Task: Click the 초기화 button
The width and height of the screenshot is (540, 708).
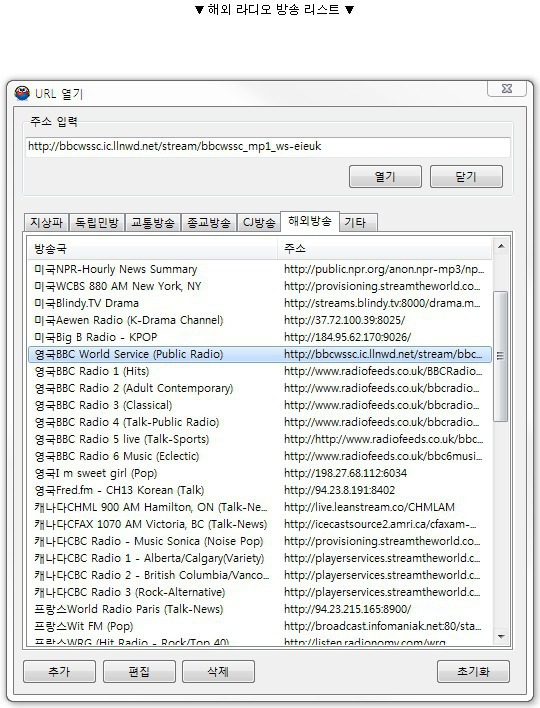Action: pyautogui.click(x=473, y=672)
